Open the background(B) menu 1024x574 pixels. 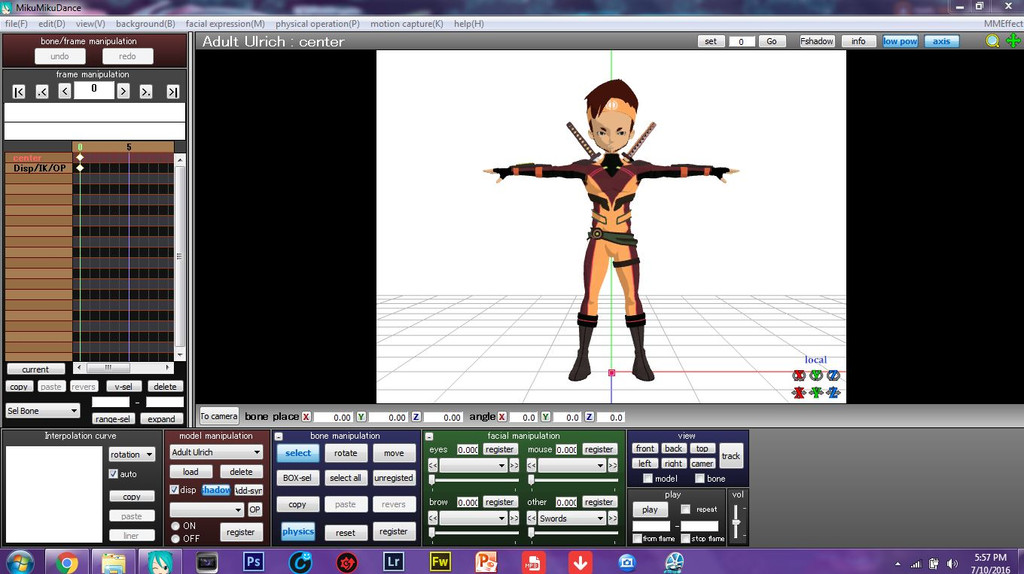[146, 24]
